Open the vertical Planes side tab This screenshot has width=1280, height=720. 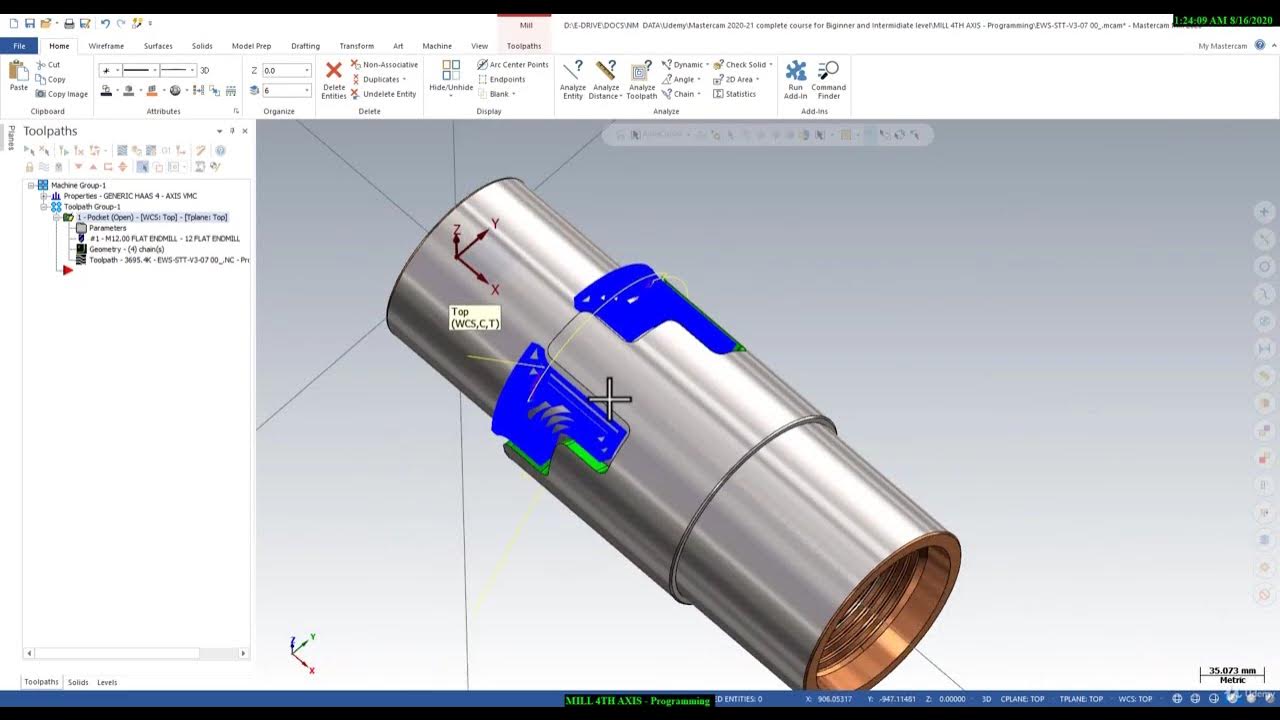click(x=10, y=138)
